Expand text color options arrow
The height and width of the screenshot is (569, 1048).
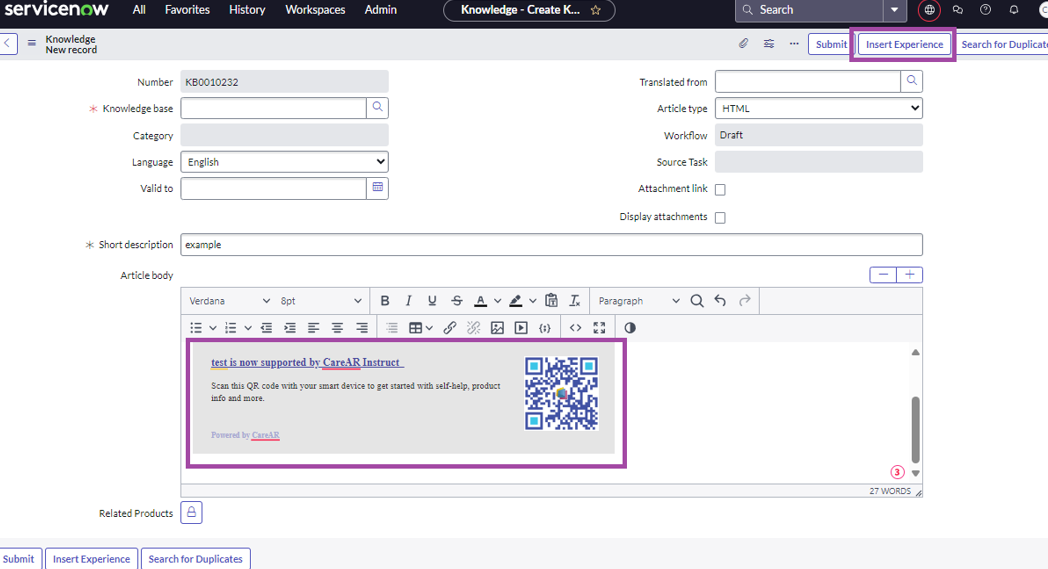point(497,301)
